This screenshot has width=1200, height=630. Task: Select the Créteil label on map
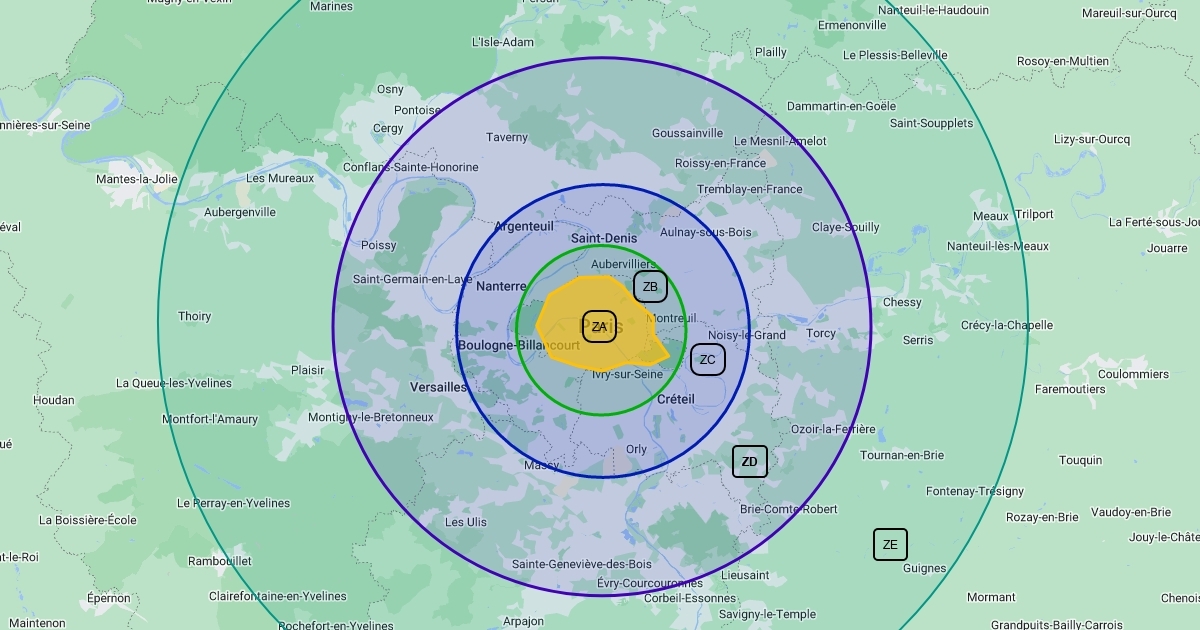pyautogui.click(x=676, y=399)
